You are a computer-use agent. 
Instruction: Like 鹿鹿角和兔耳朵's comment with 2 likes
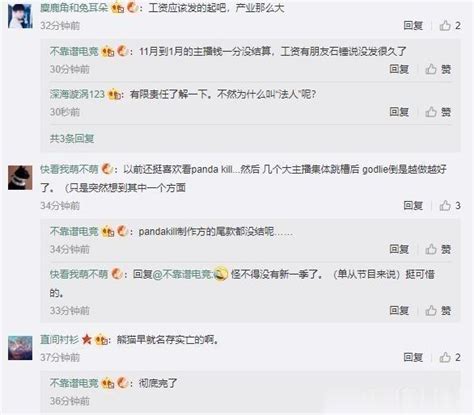(450, 25)
